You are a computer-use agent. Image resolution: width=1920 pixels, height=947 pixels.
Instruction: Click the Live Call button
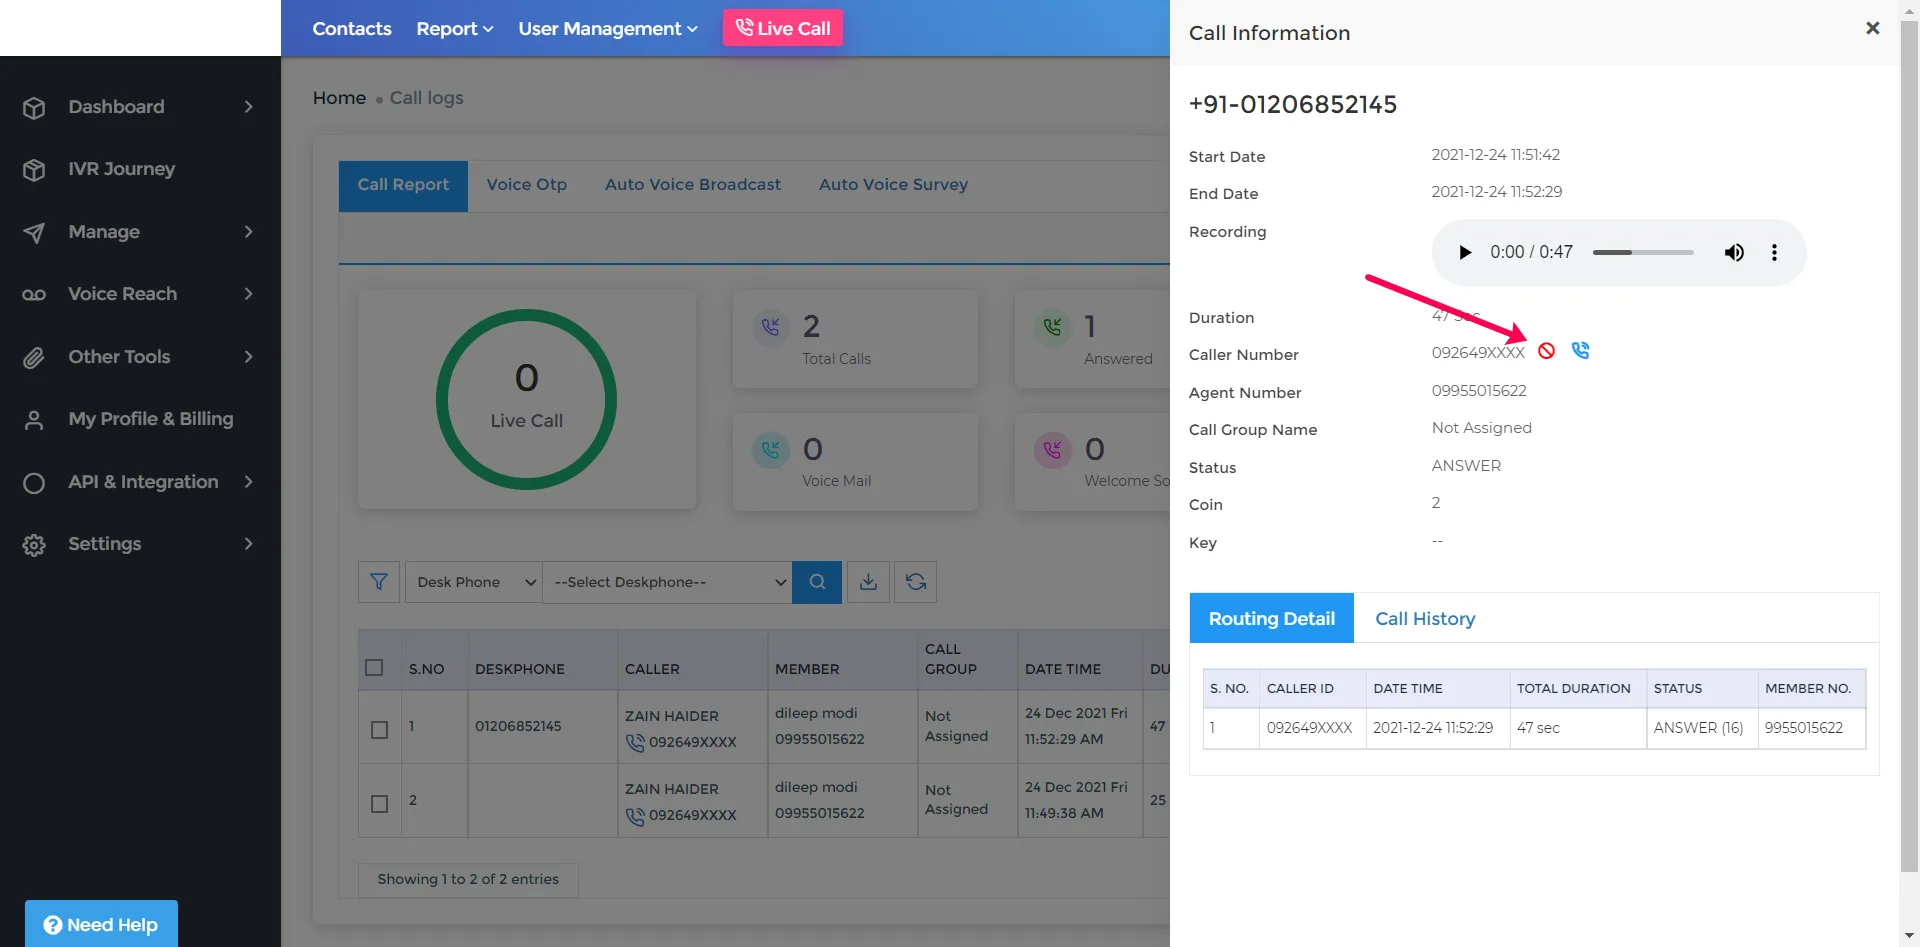pos(783,28)
